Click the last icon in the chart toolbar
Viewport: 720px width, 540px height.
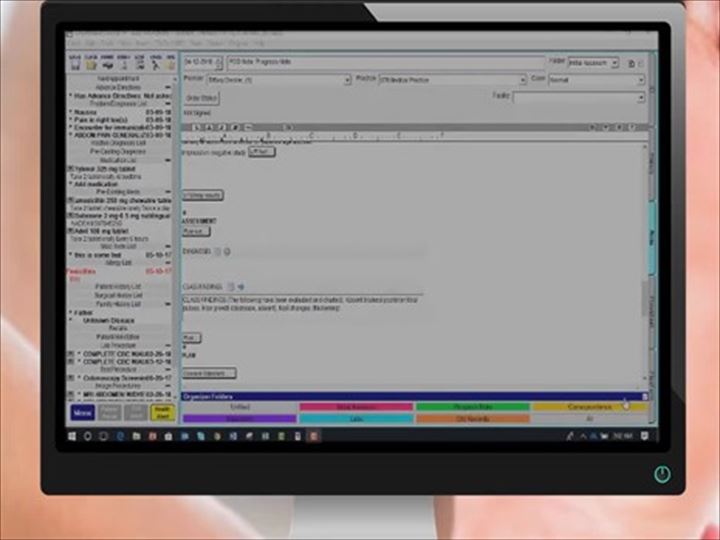pyautogui.click(x=170, y=63)
